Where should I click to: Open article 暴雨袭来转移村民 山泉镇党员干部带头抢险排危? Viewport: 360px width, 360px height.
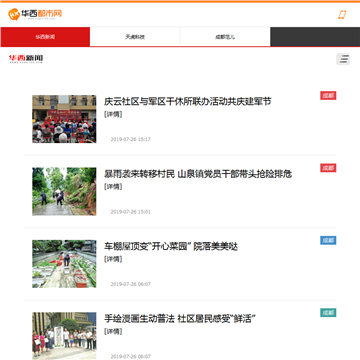pos(198,174)
